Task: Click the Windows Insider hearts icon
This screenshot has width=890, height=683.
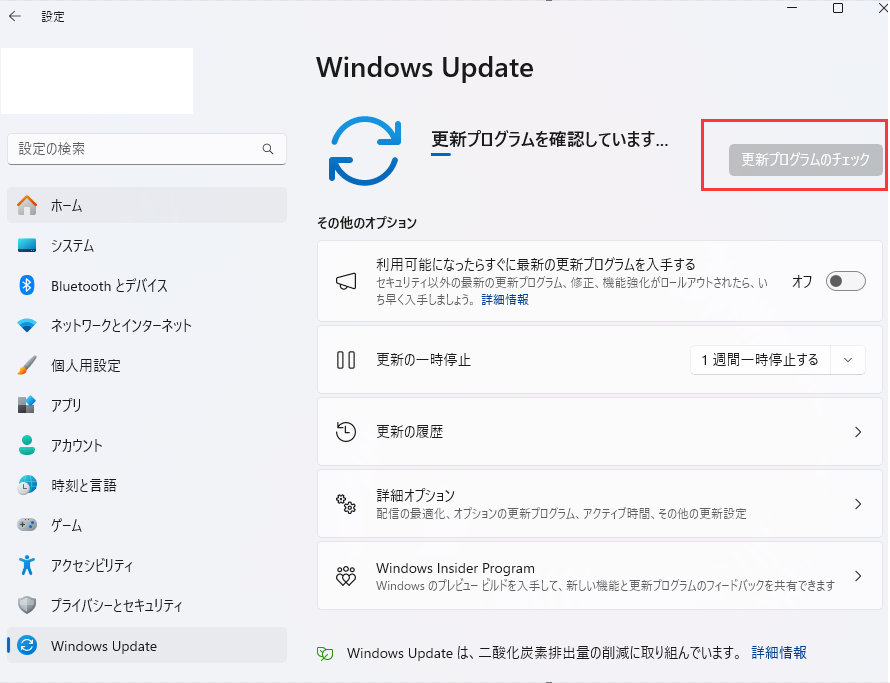Action: pyautogui.click(x=346, y=576)
